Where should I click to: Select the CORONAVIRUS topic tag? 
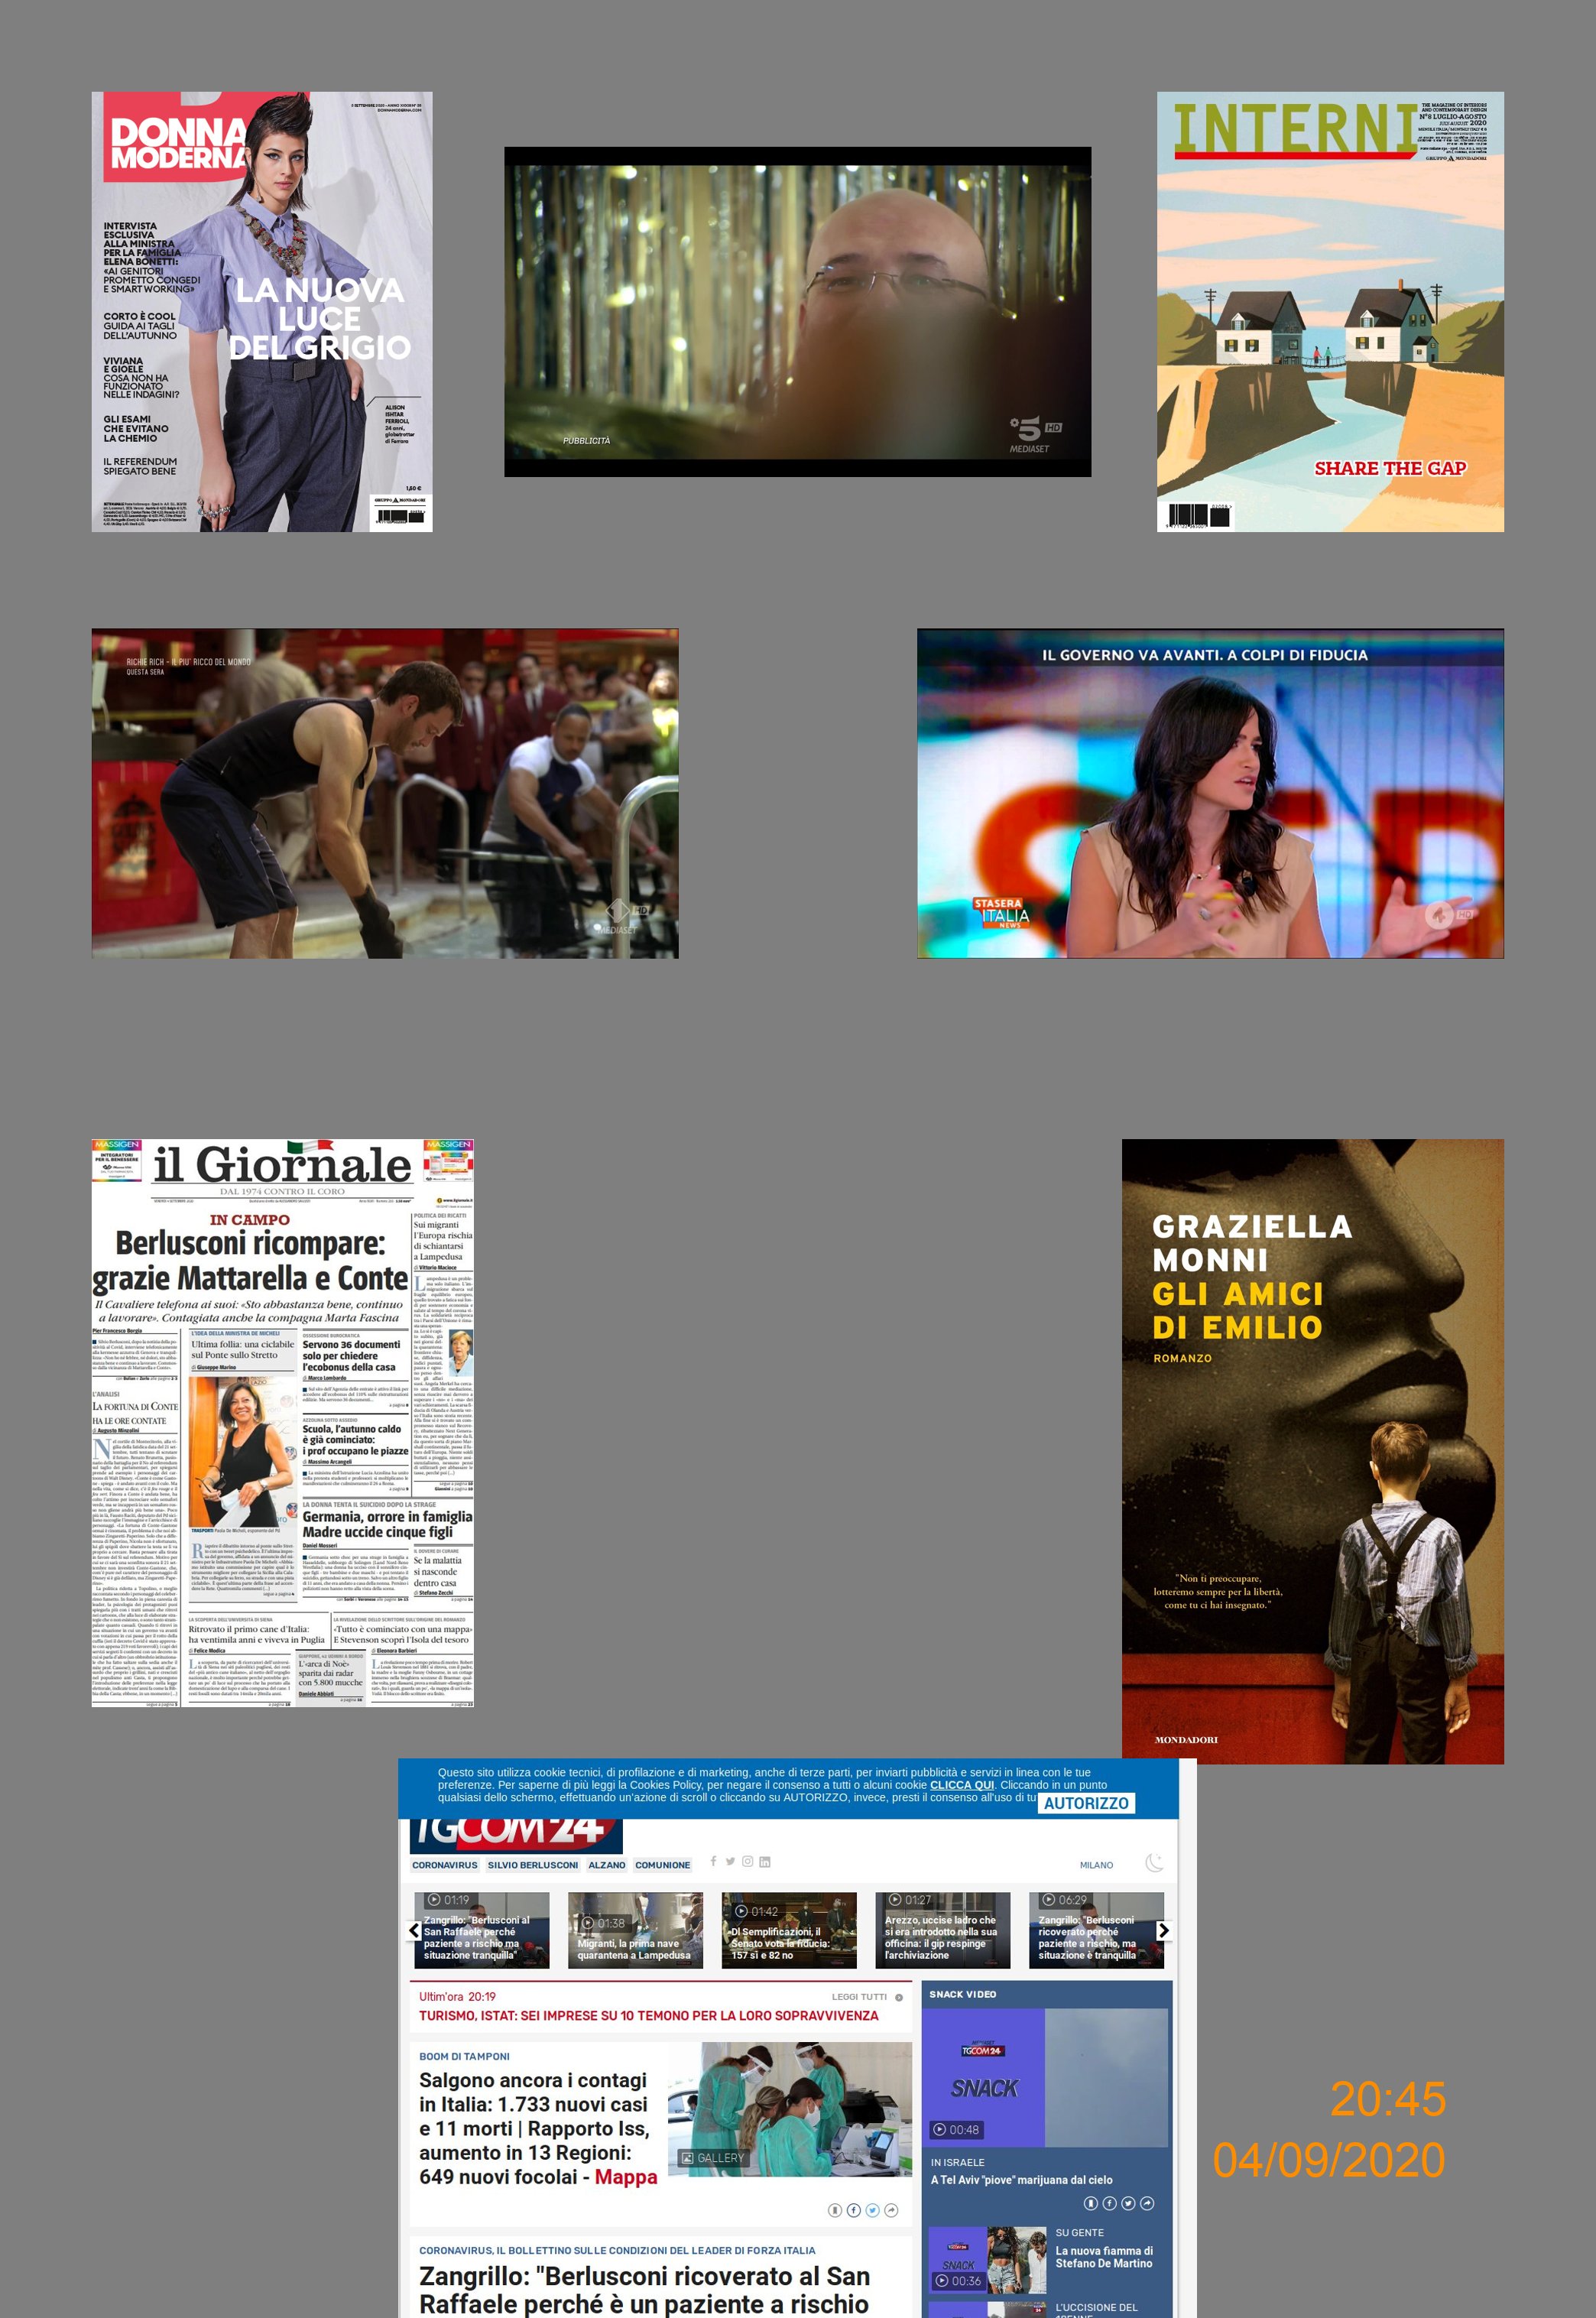(445, 1865)
